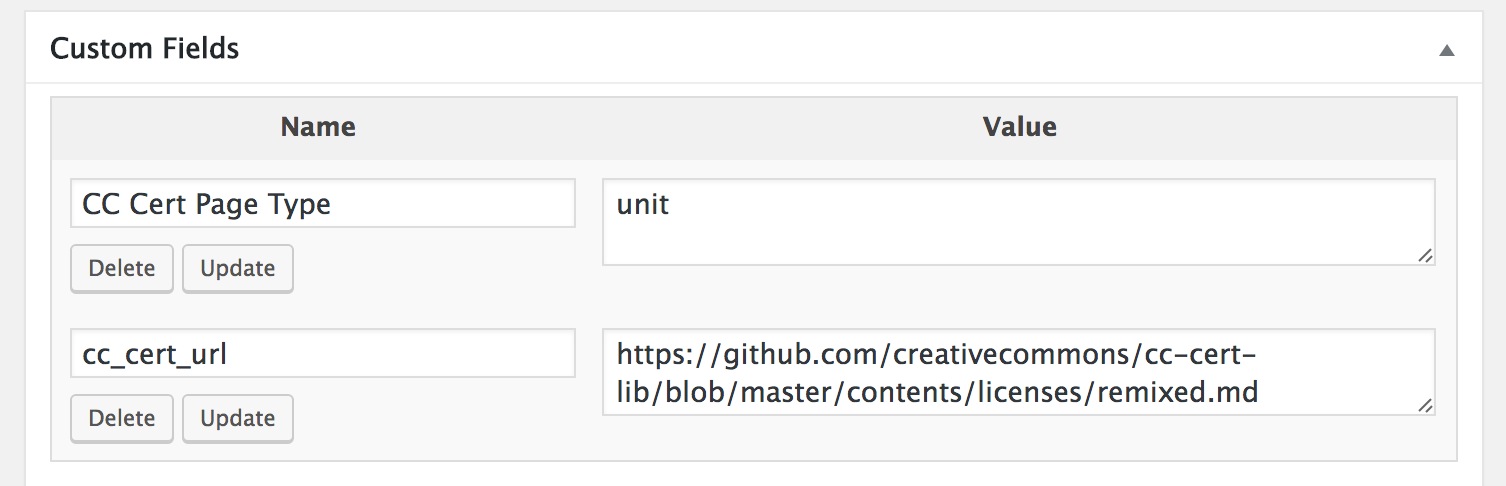The width and height of the screenshot is (1506, 486).
Task: Click the Value column header
Action: coord(1019,127)
